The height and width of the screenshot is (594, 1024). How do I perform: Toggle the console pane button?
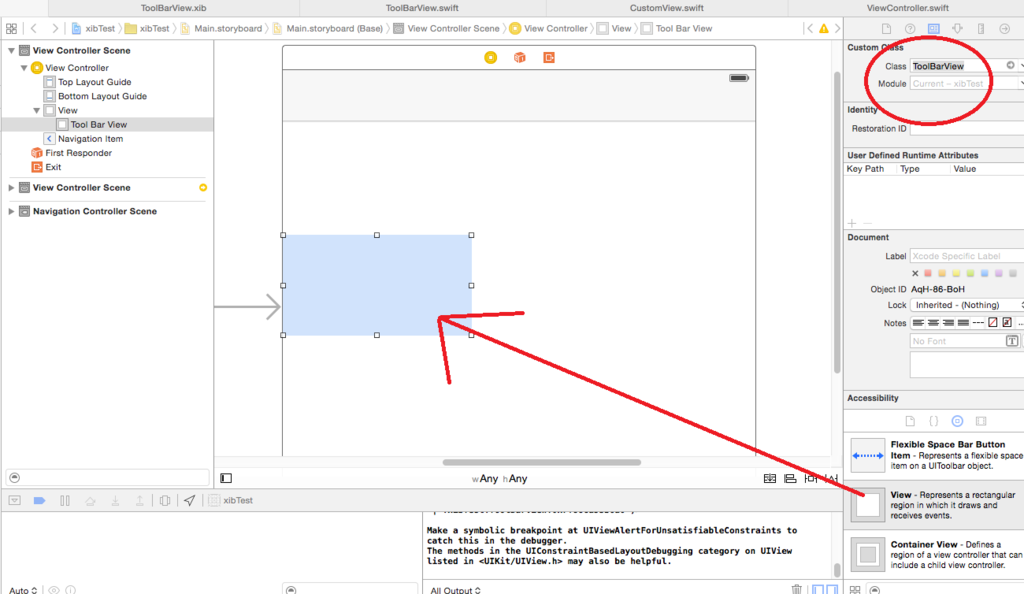832,589
